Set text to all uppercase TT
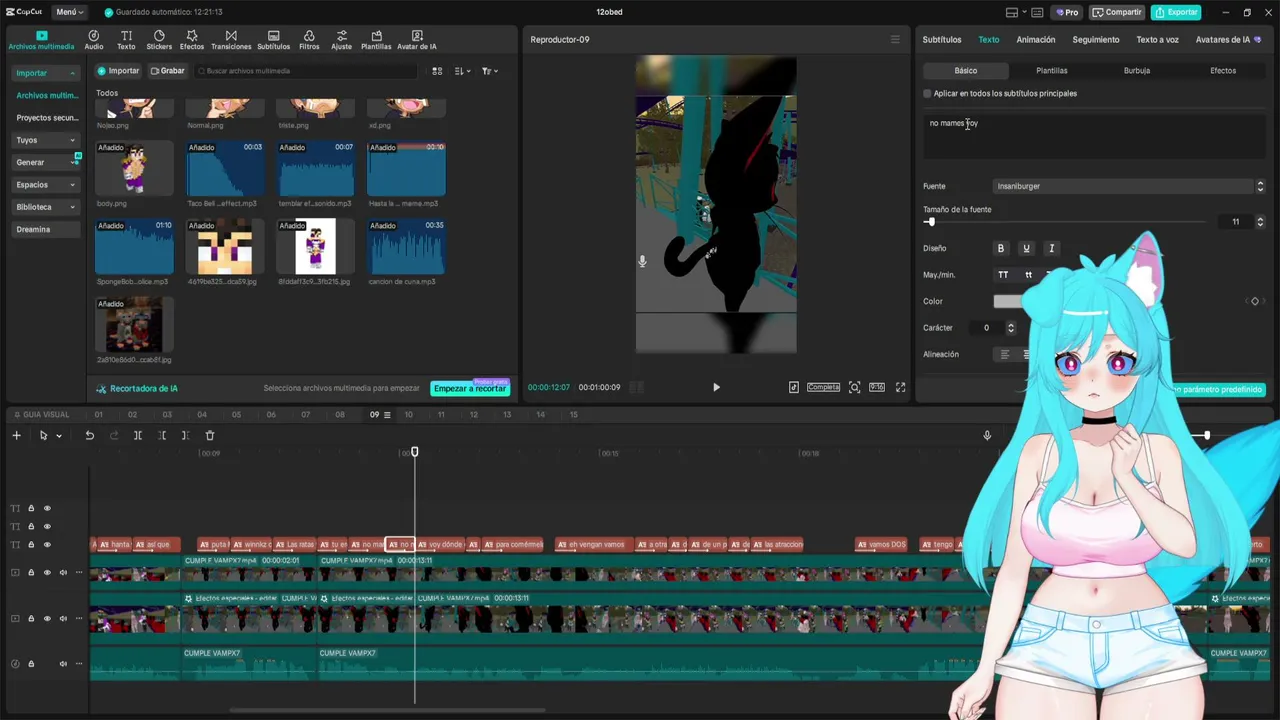 click(x=1003, y=275)
